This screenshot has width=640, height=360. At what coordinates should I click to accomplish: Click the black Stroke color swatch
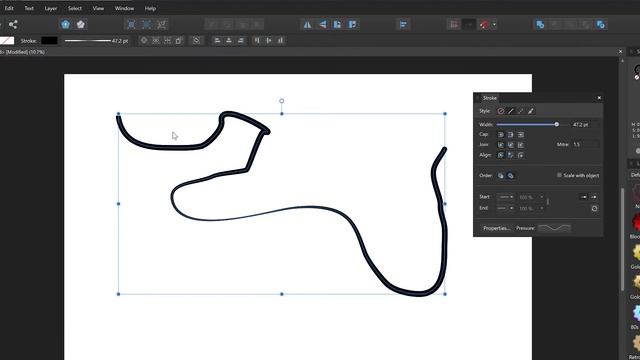[49, 40]
